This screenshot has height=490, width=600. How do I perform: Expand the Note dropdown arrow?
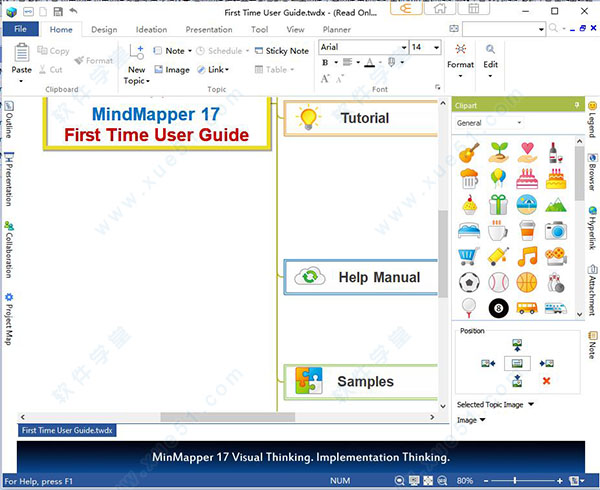[190, 51]
